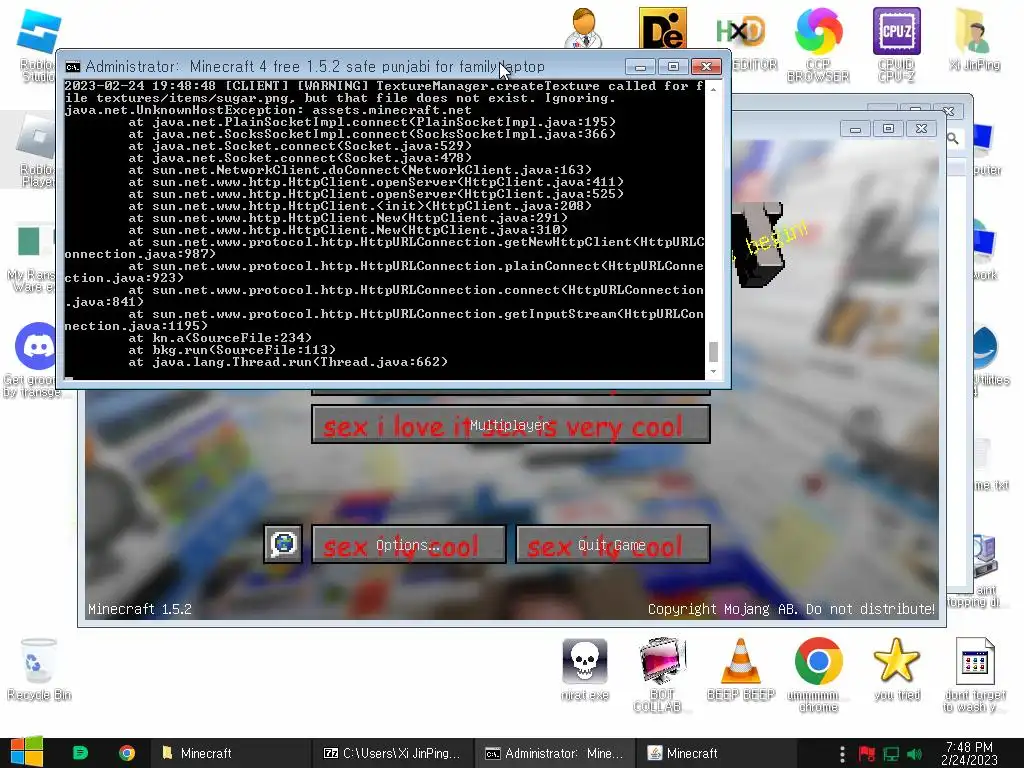This screenshot has width=1024, height=768.
Task: Click the 'Minecraft 1.5.2' version text
Action: 140,609
